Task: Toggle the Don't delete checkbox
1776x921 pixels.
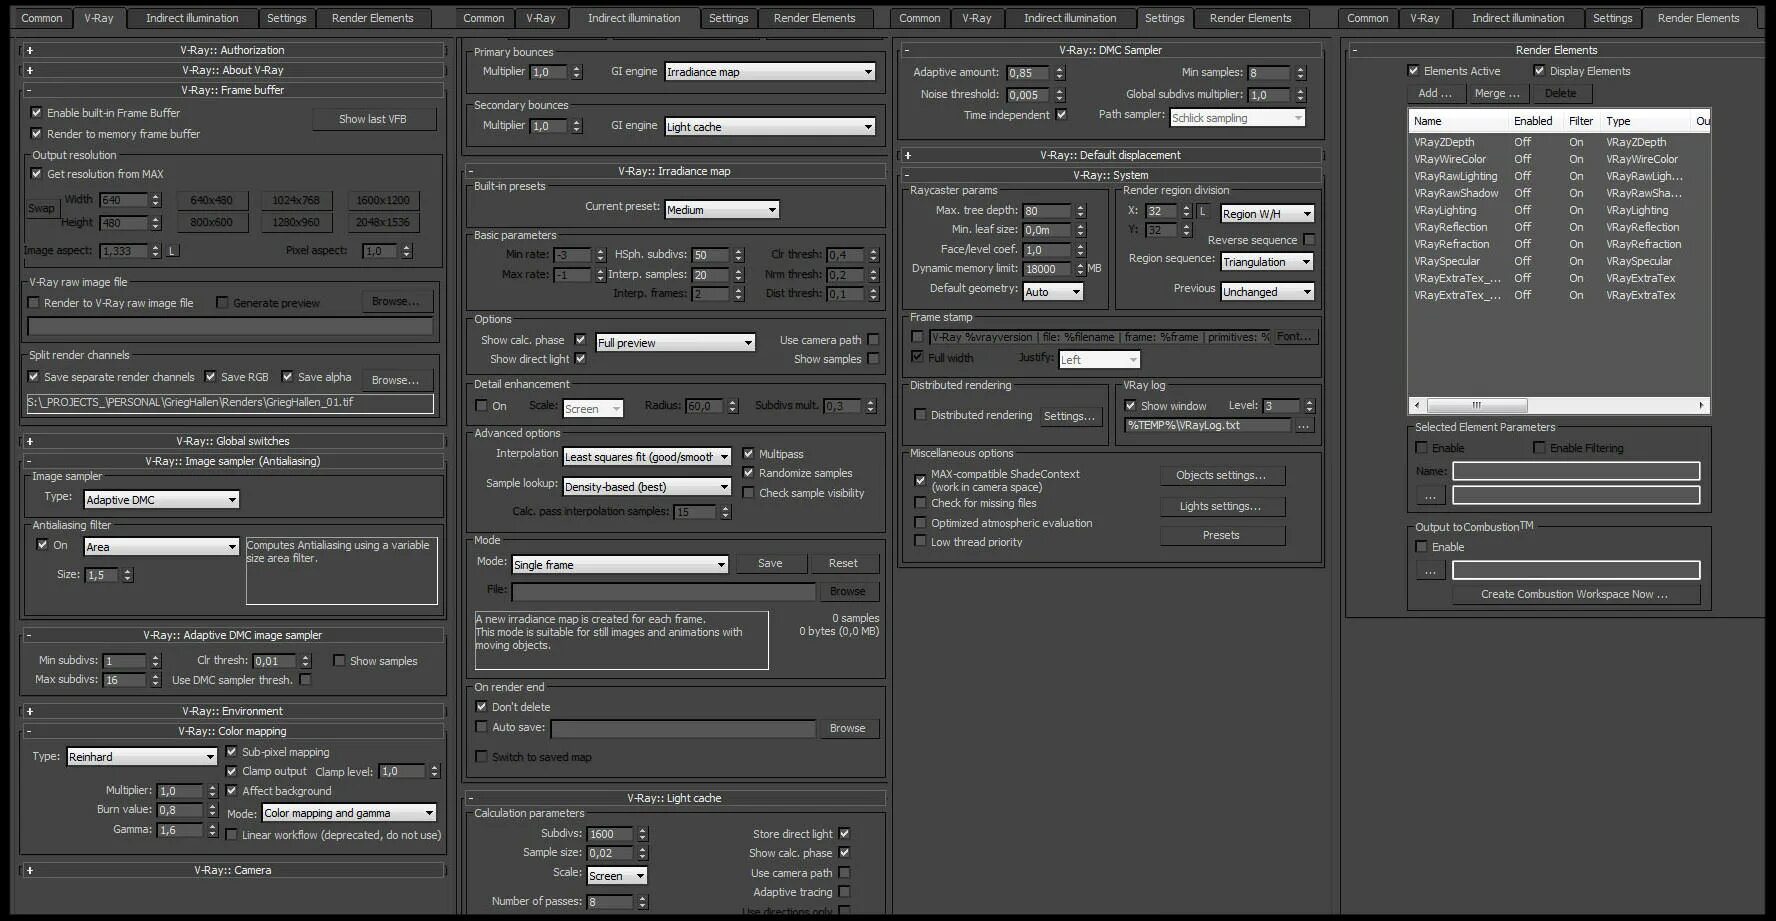Action: [x=481, y=707]
